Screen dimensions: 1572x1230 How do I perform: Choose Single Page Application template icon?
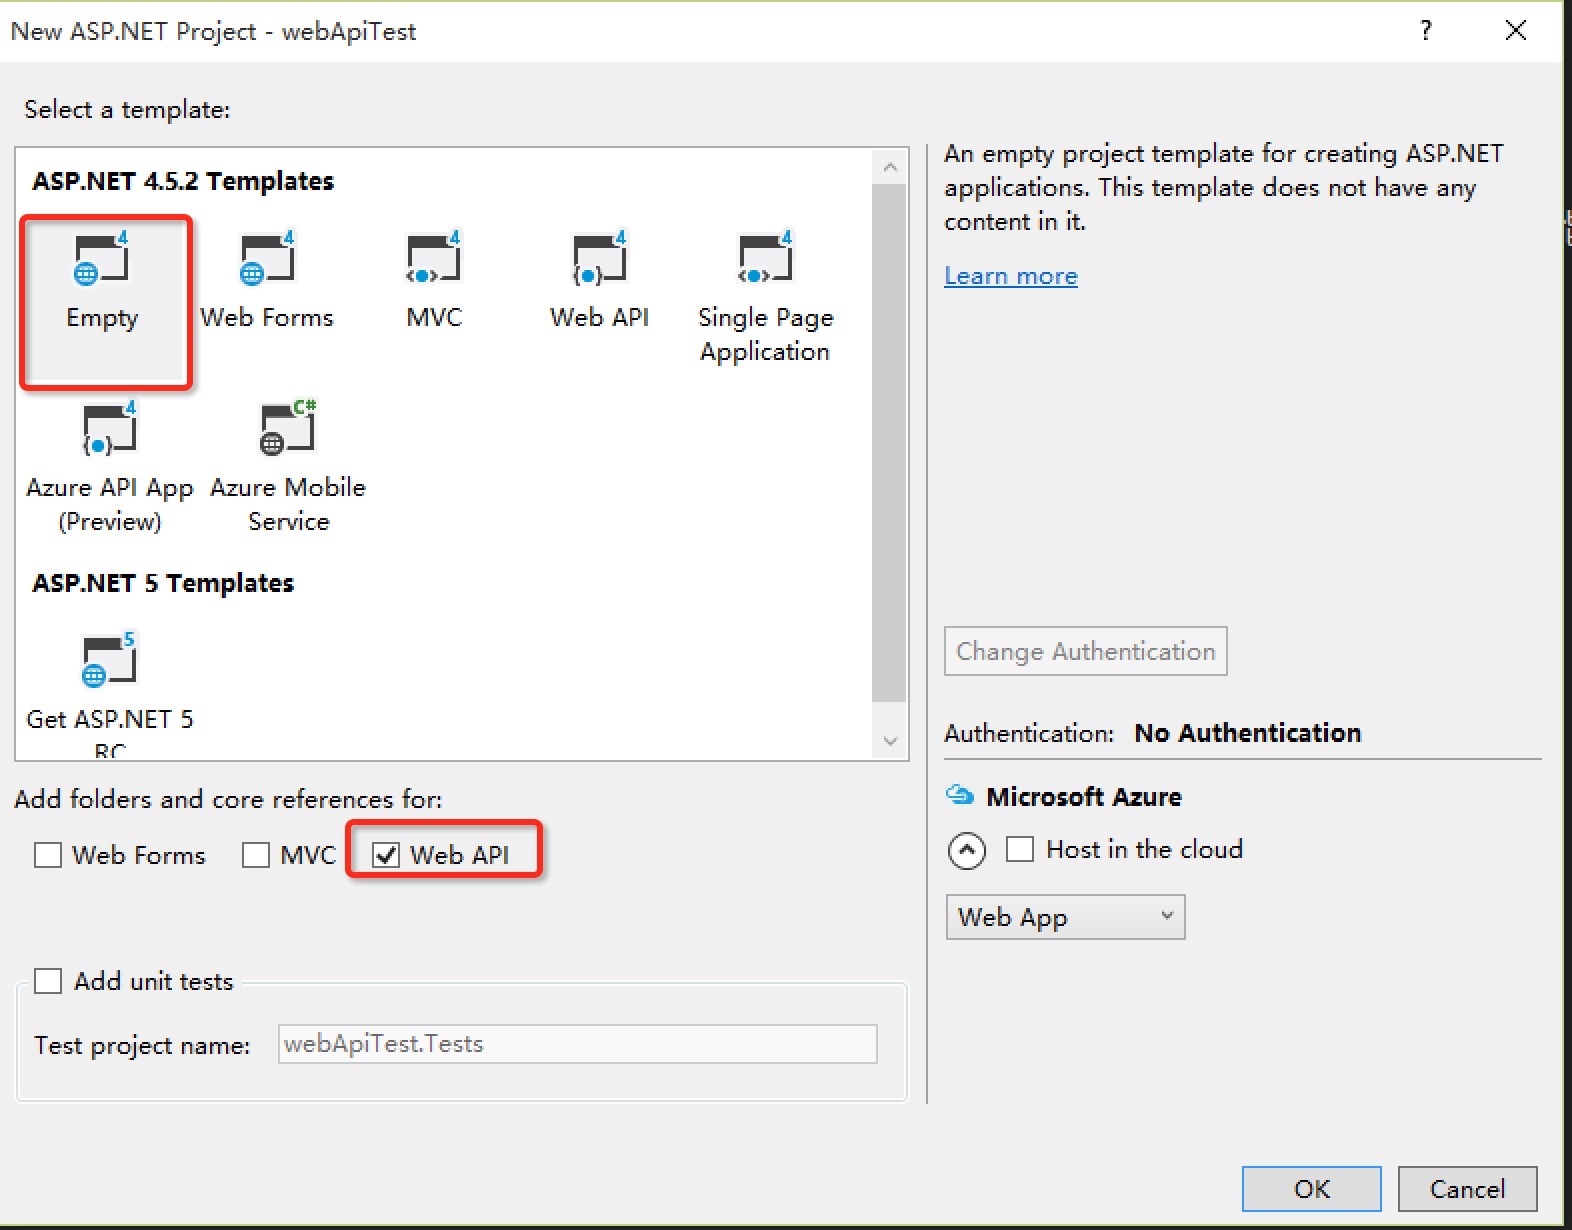(x=765, y=258)
